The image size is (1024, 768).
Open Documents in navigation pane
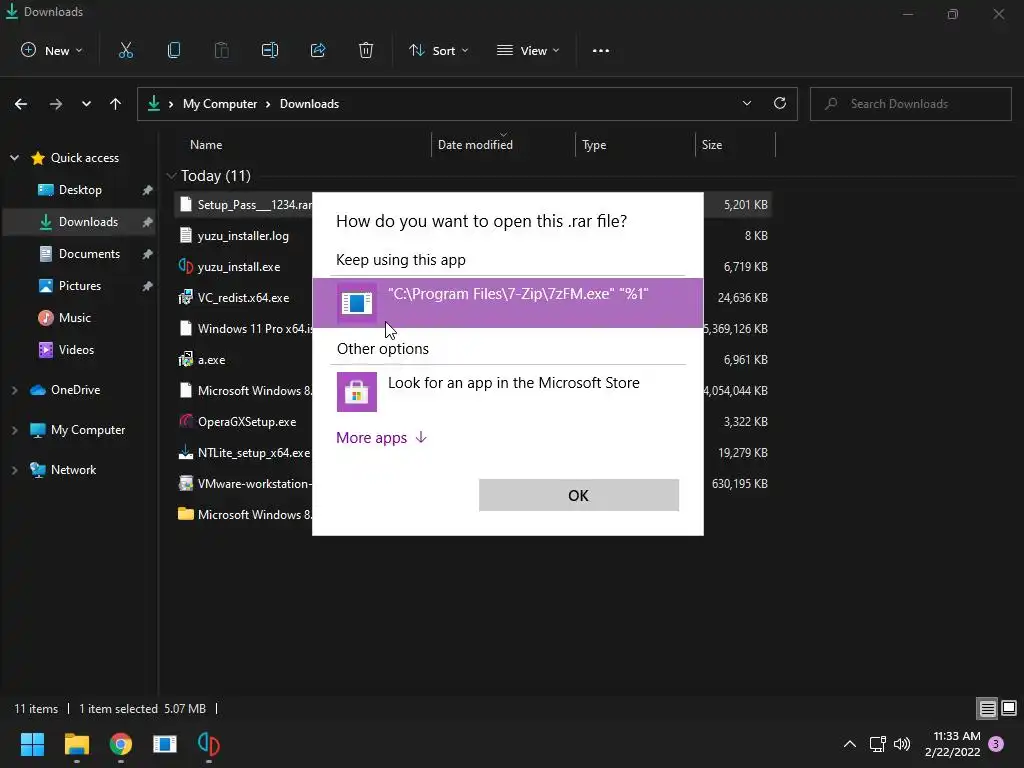[x=80, y=253]
